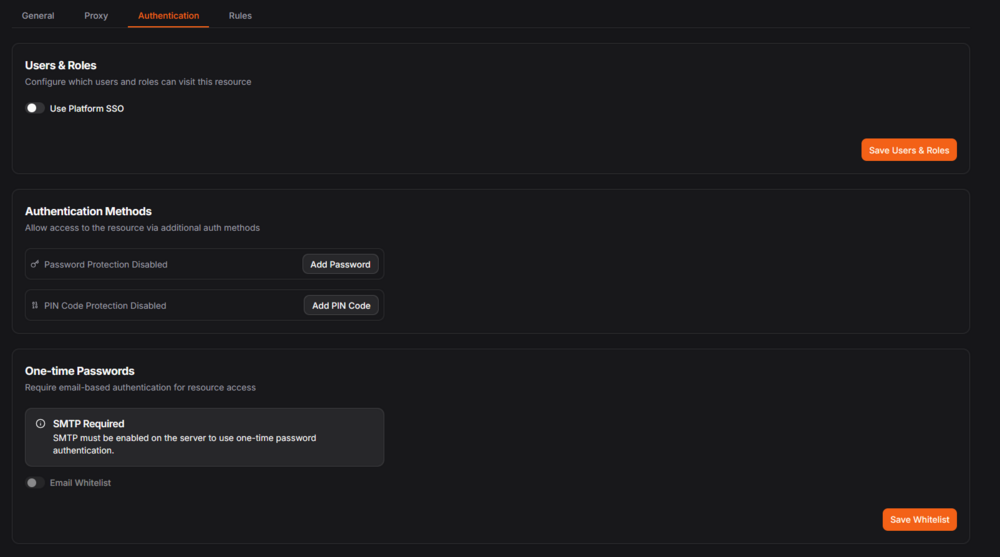Go to the Rules tab
This screenshot has height=557, width=1000.
click(240, 15)
